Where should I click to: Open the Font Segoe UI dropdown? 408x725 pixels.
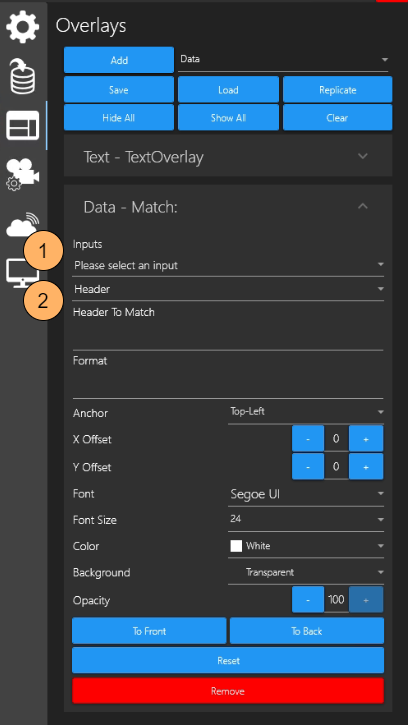[306, 494]
